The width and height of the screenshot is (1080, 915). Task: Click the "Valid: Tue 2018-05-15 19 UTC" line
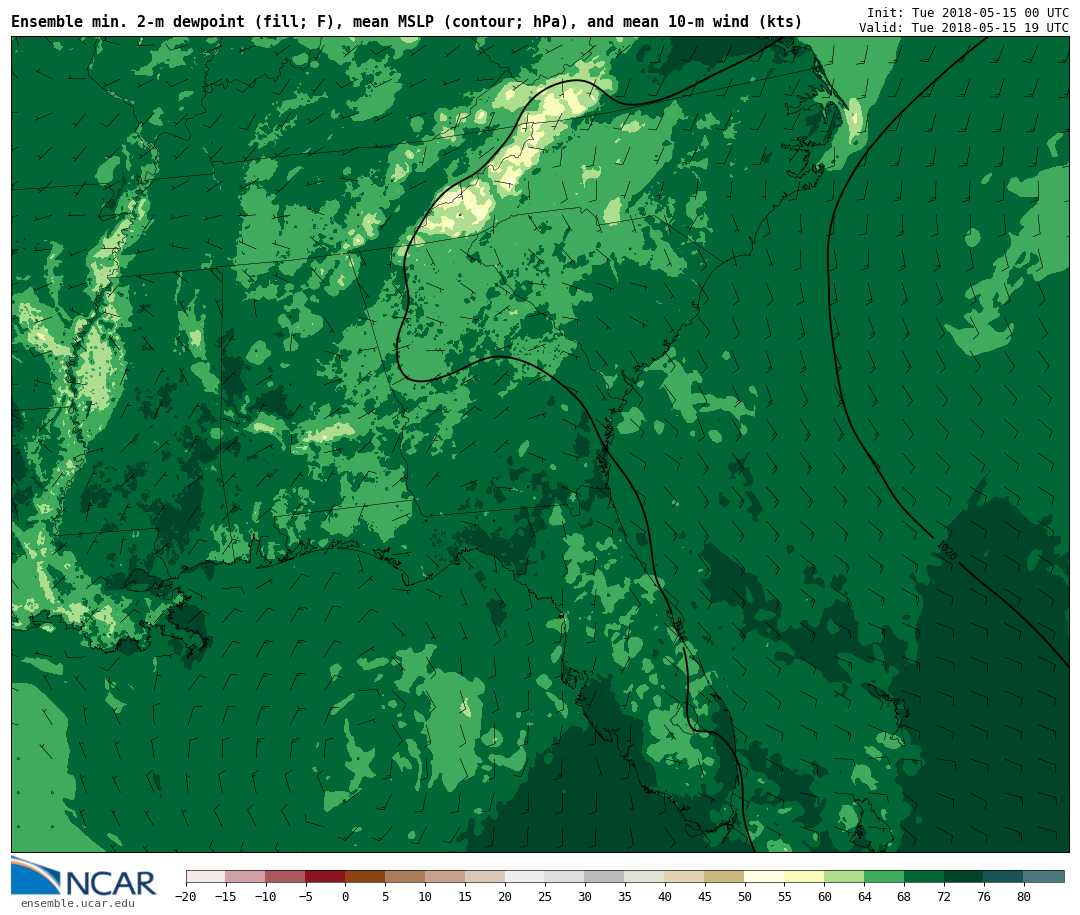[964, 28]
